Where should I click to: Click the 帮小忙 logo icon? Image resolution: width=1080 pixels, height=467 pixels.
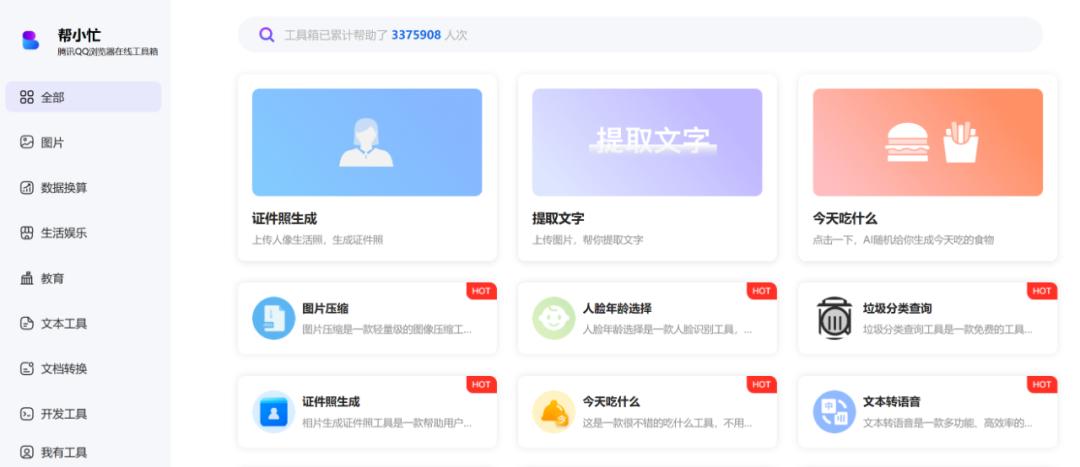(x=30, y=40)
